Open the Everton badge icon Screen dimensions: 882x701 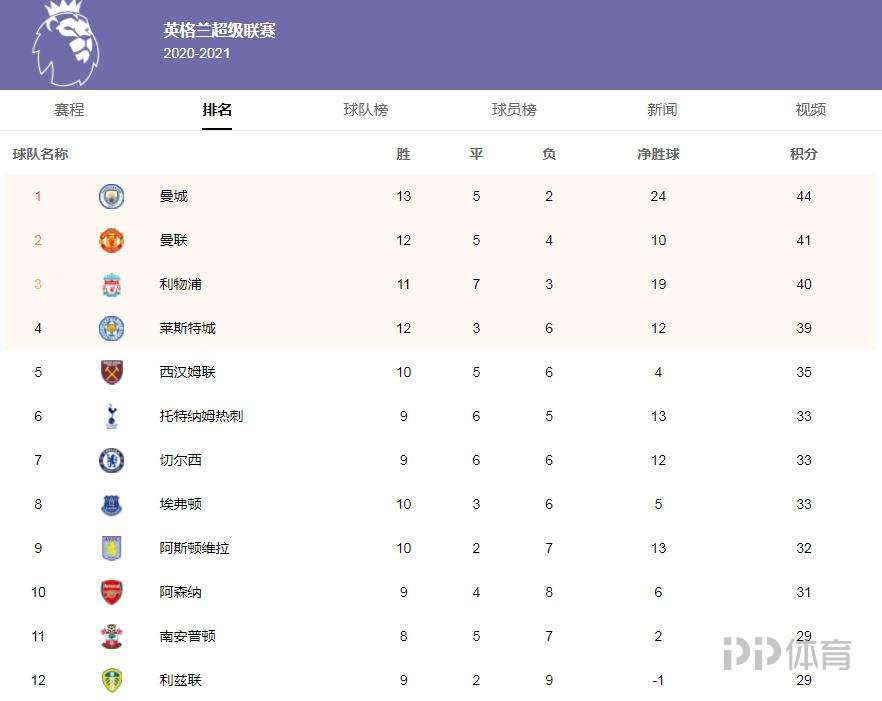pyautogui.click(x=111, y=504)
